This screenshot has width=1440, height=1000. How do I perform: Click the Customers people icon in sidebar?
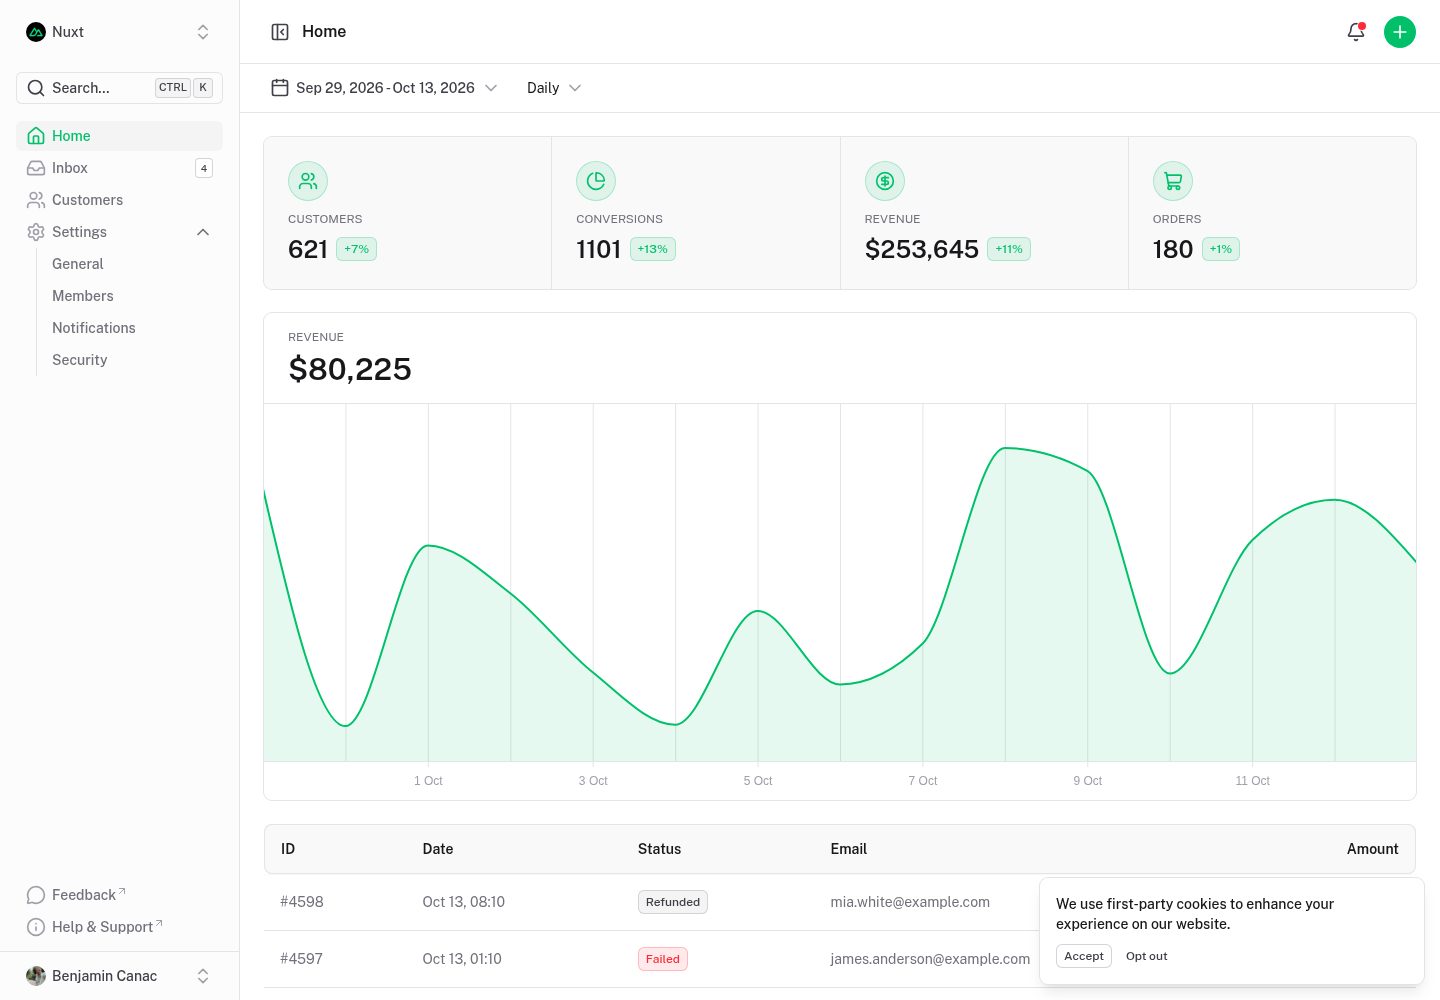coord(36,200)
